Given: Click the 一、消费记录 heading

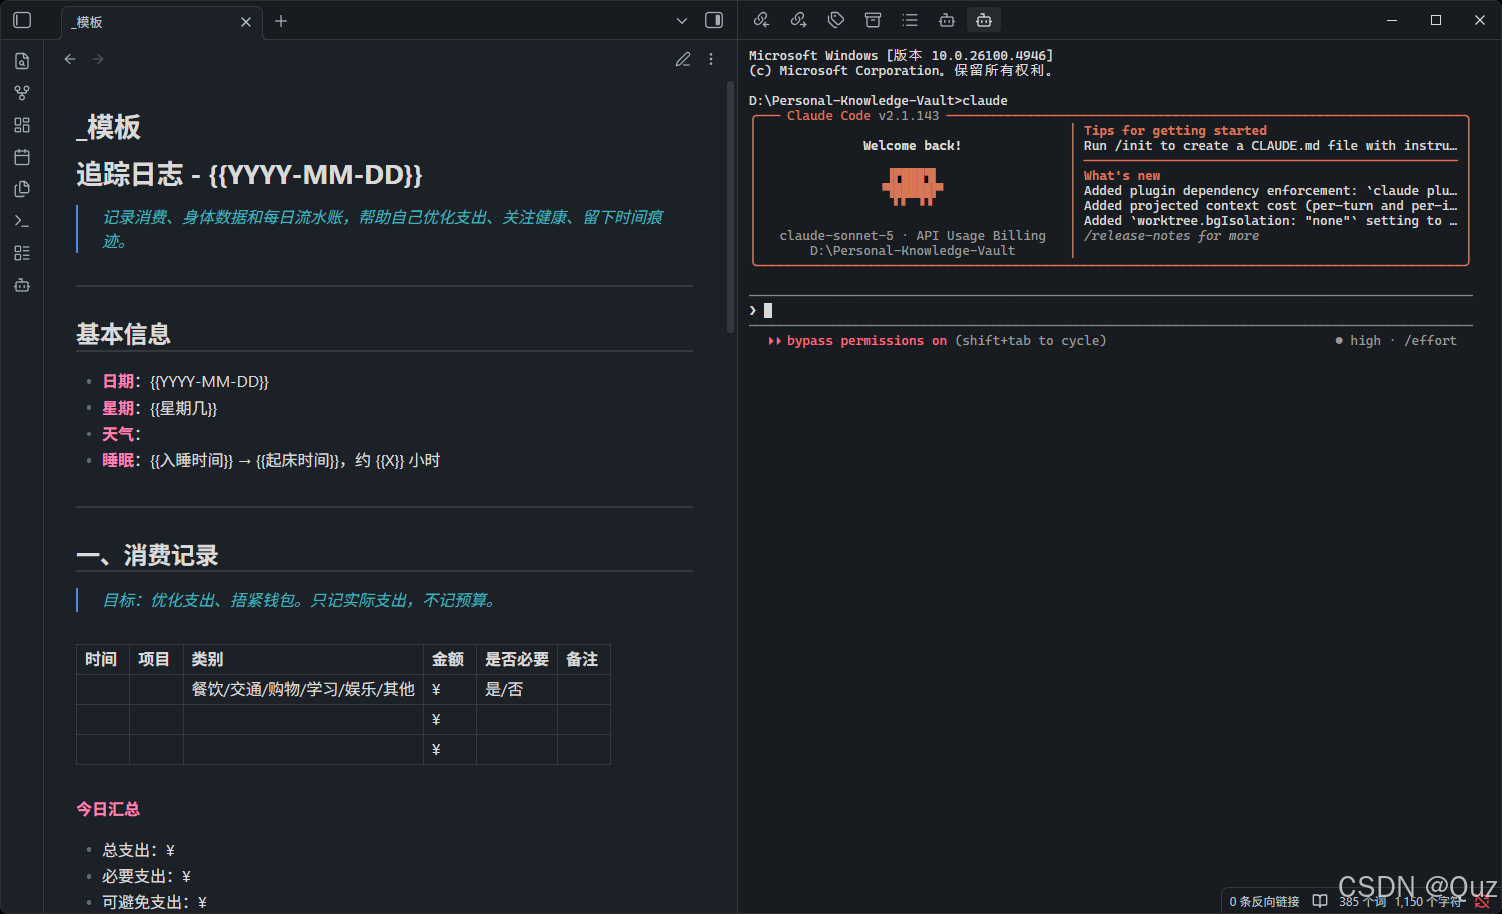Looking at the screenshot, I should coord(147,556).
